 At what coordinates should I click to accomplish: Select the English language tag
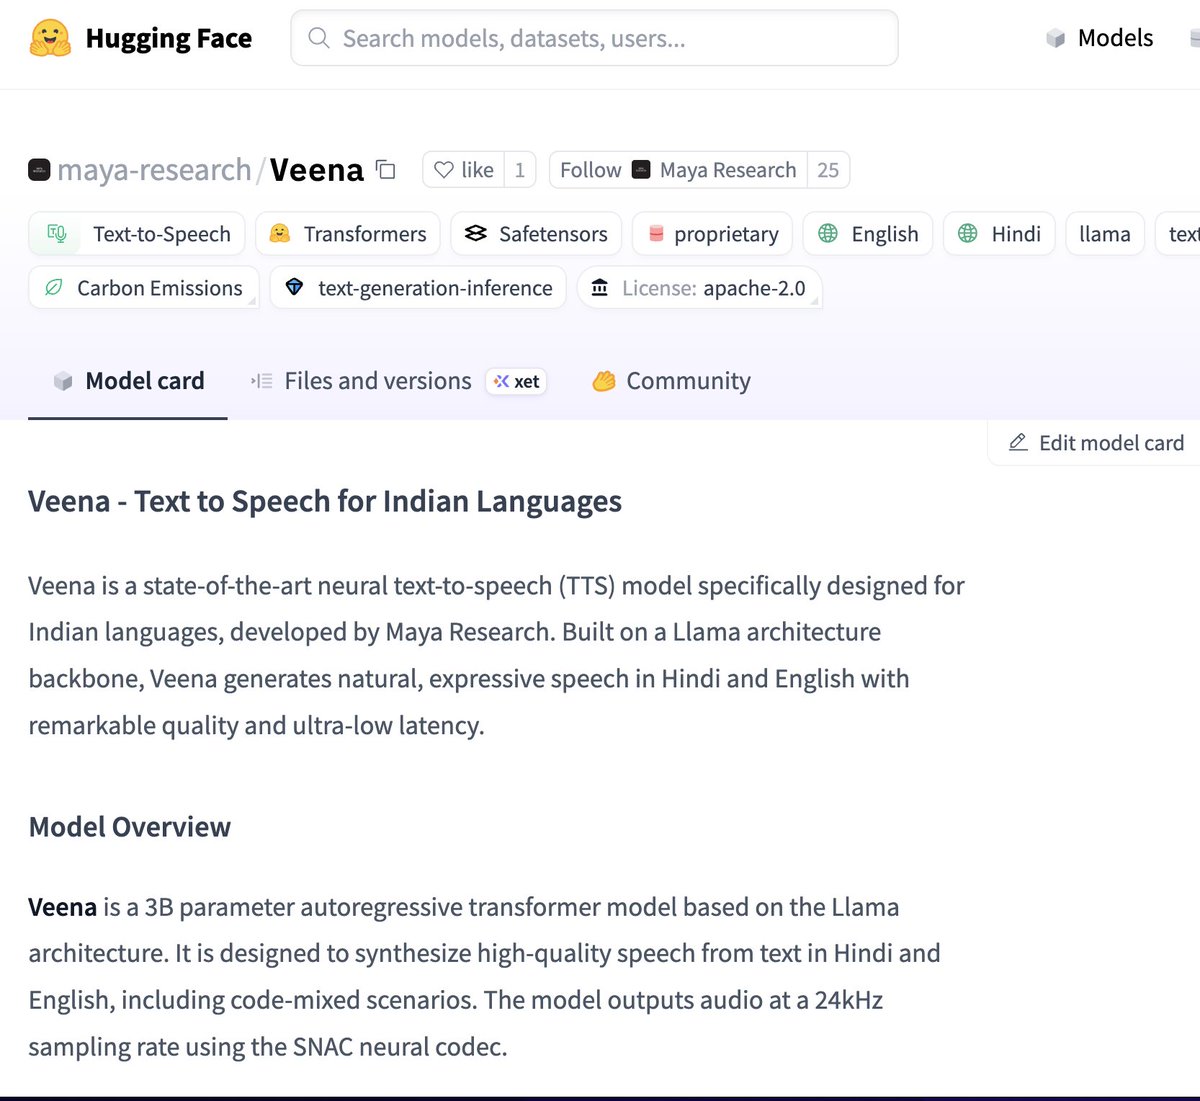(x=868, y=234)
